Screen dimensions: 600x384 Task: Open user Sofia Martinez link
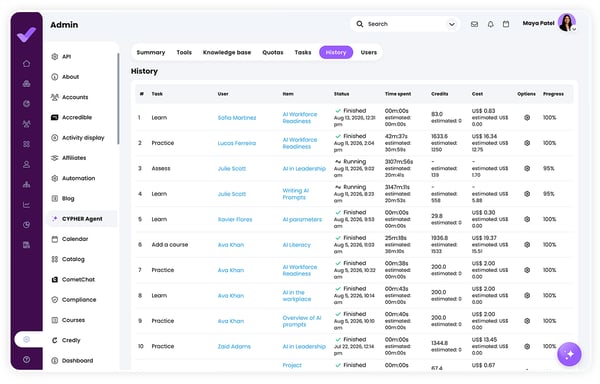237,118
